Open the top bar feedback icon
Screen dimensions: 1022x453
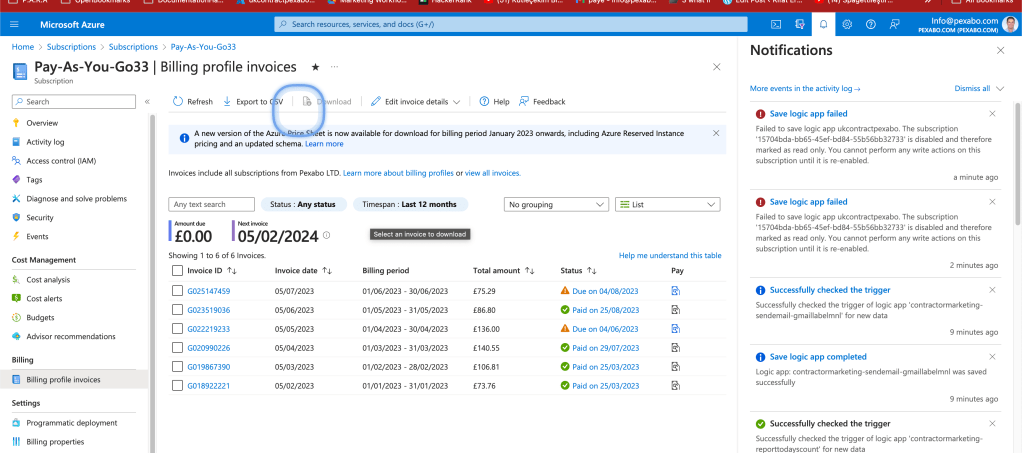click(894, 25)
